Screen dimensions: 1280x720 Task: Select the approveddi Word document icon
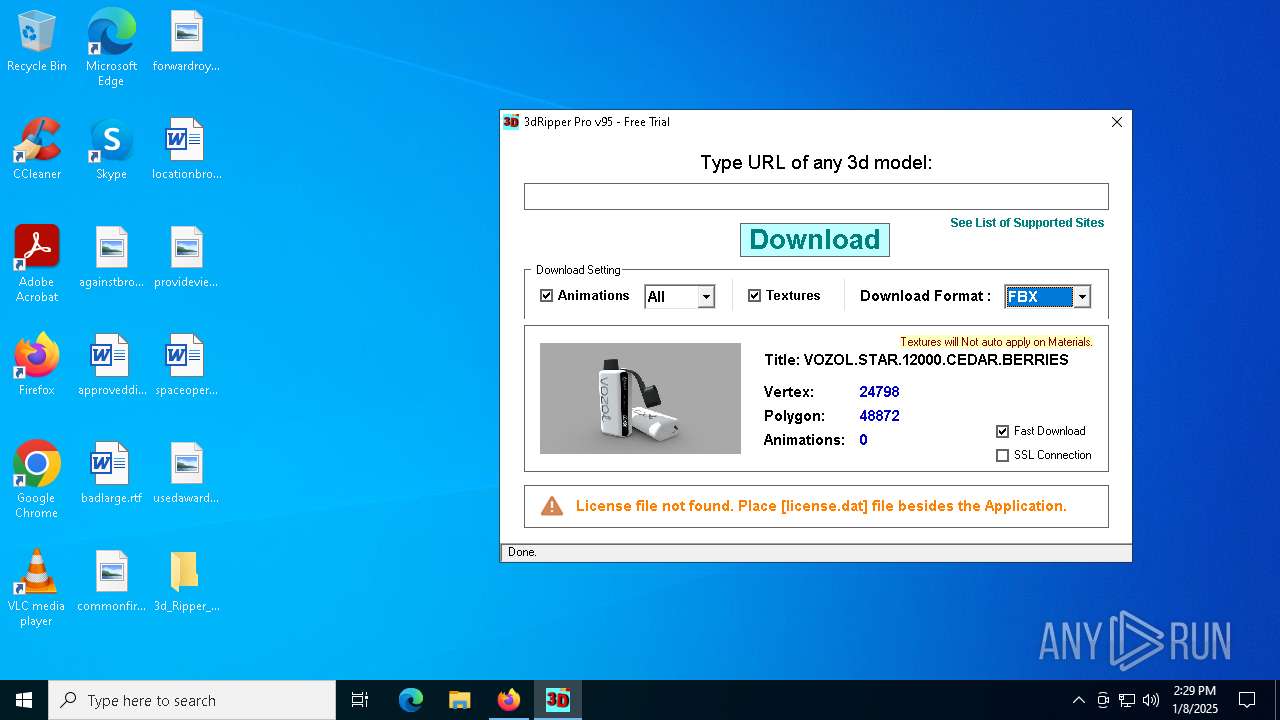click(x=111, y=365)
